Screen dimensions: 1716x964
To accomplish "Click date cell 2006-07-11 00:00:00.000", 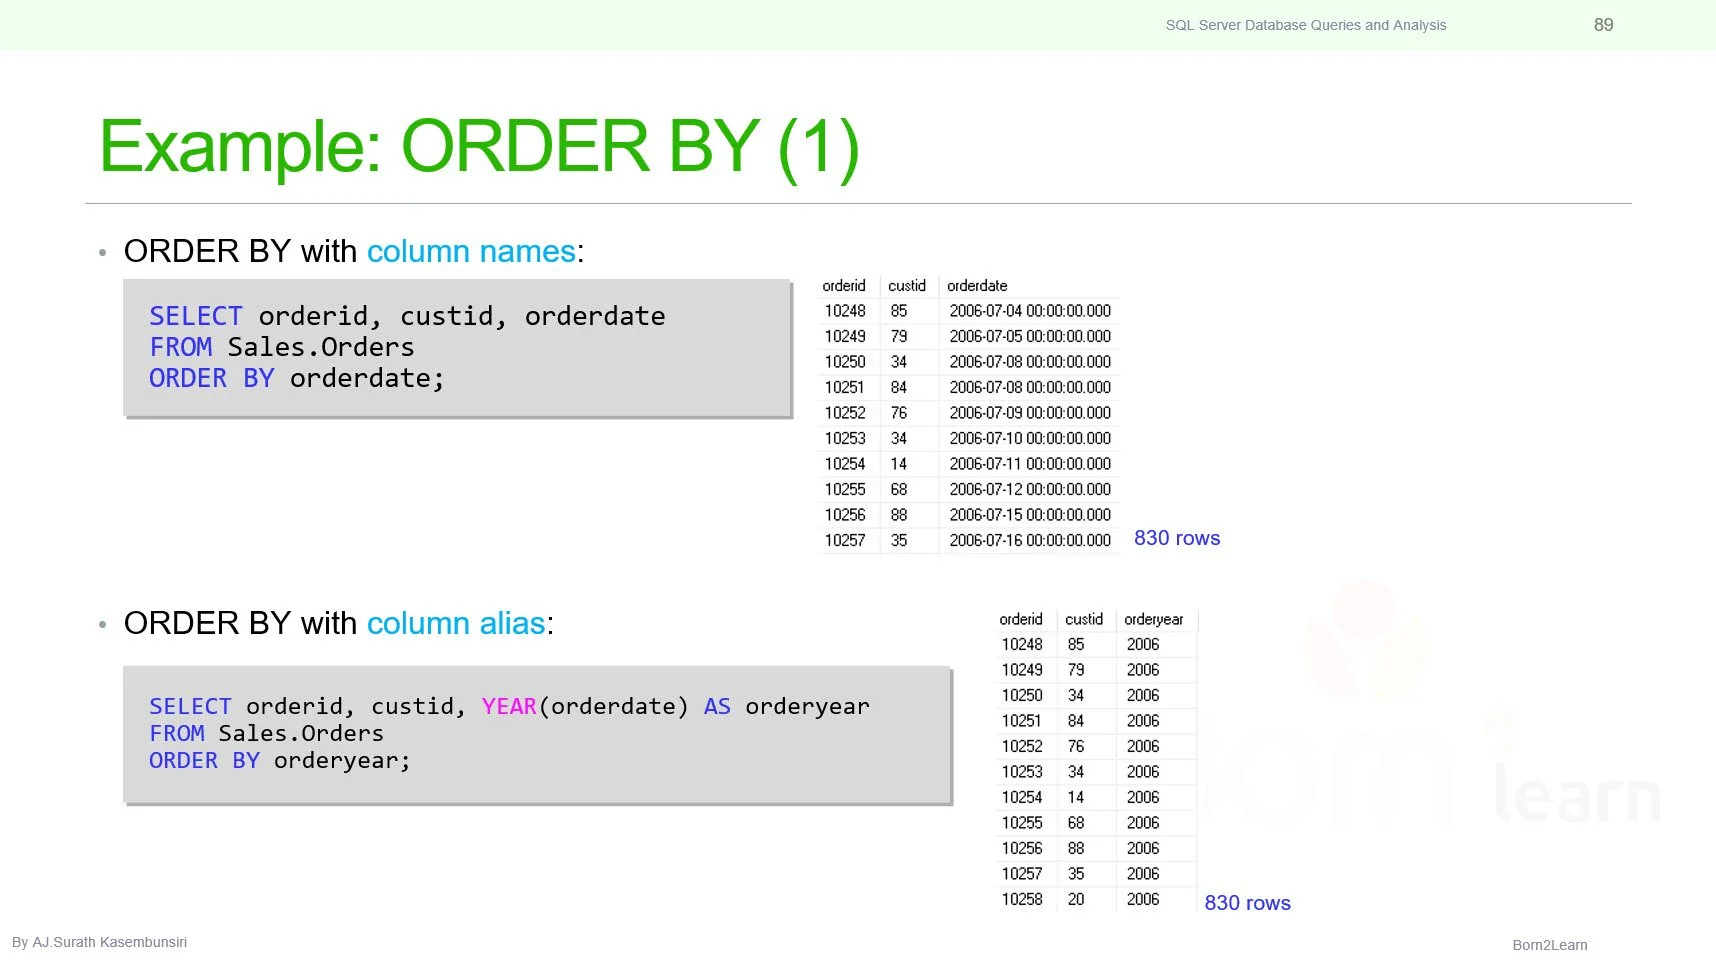I will click(1030, 464).
